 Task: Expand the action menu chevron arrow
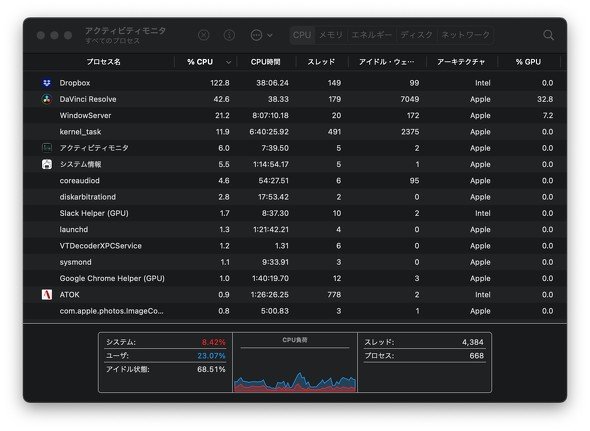[x=270, y=35]
